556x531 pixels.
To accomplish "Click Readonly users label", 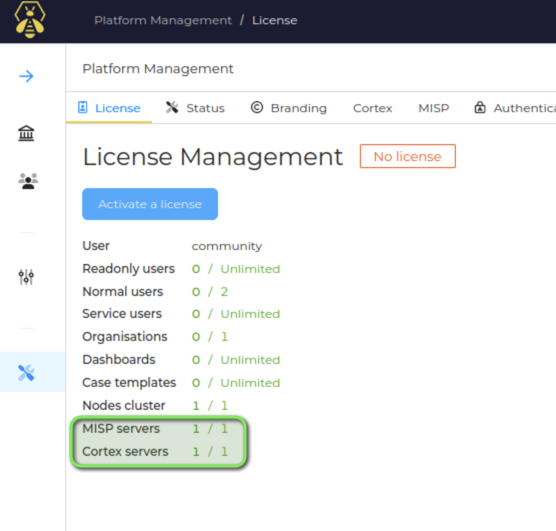I will [x=128, y=269].
